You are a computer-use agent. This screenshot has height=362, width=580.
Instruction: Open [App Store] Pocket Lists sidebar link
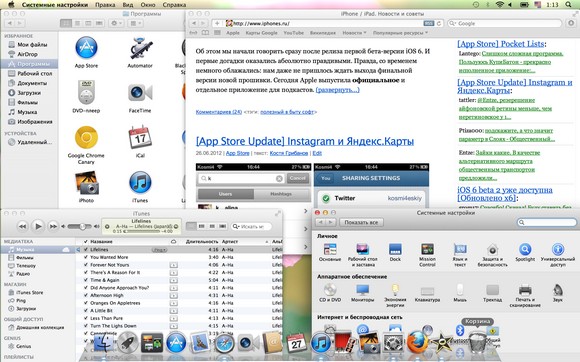[501, 44]
